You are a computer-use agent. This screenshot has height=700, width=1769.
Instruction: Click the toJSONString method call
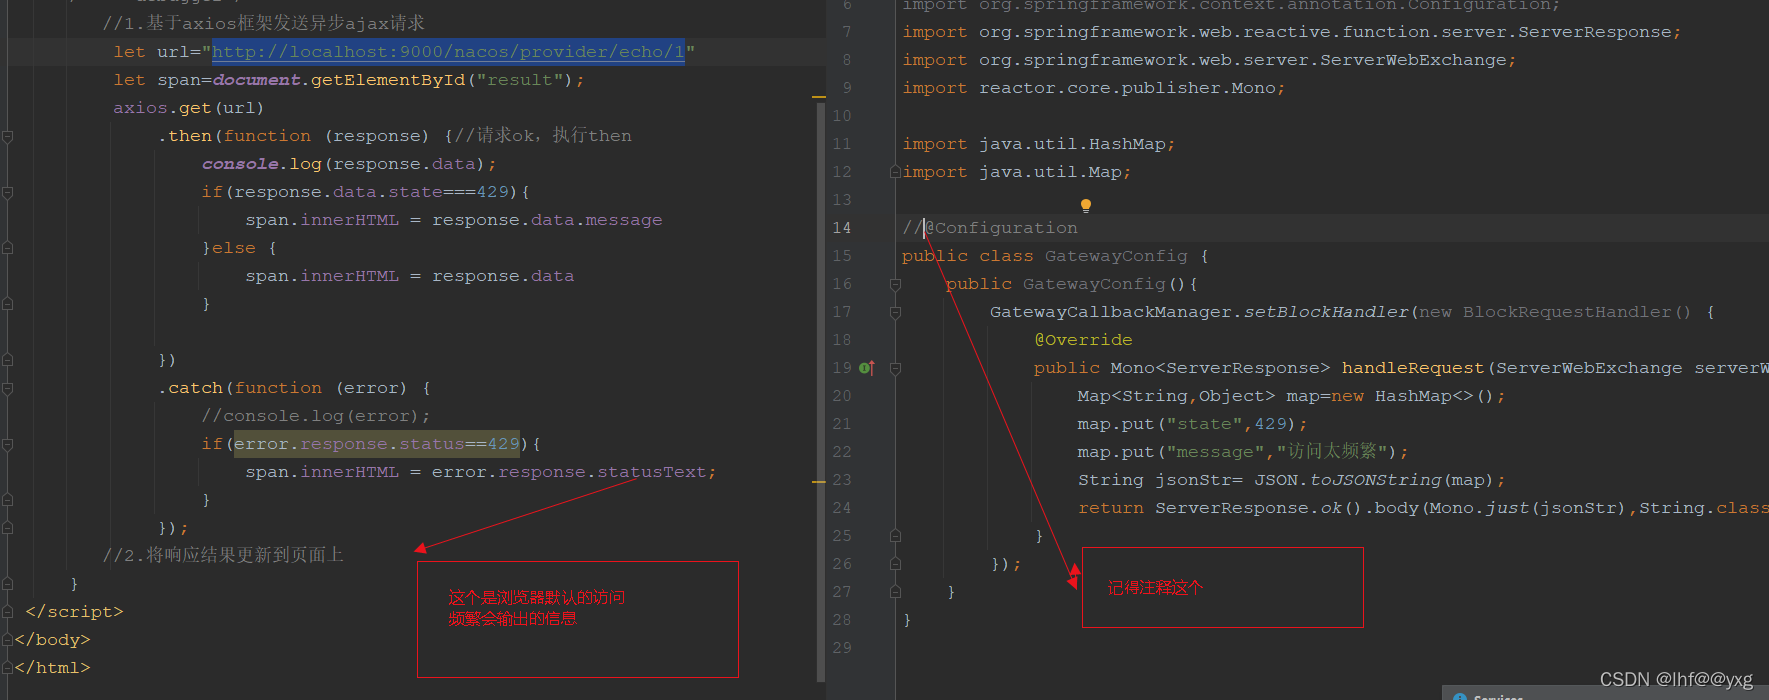coord(1376,480)
